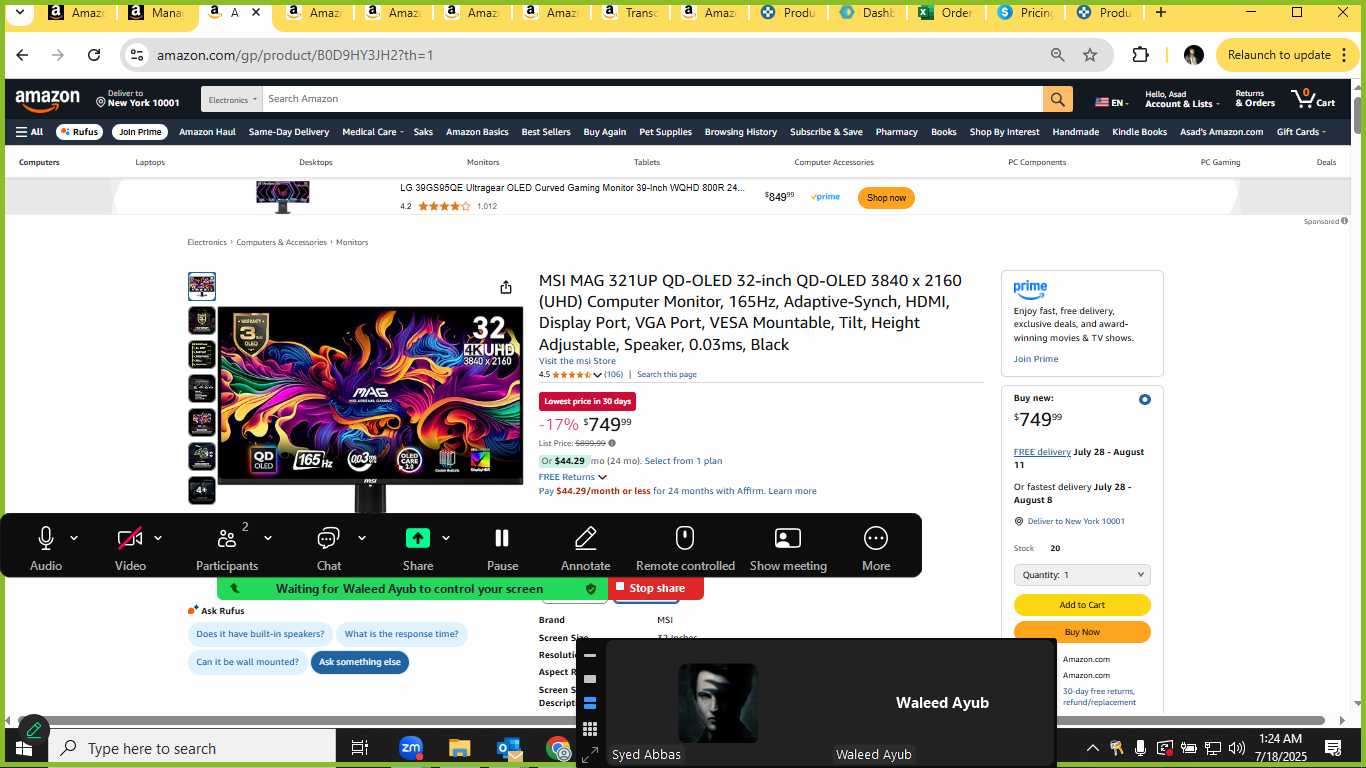Viewport: 1366px width, 768px height.
Task: Open the Electronics search category dropdown
Action: [x=232, y=99]
